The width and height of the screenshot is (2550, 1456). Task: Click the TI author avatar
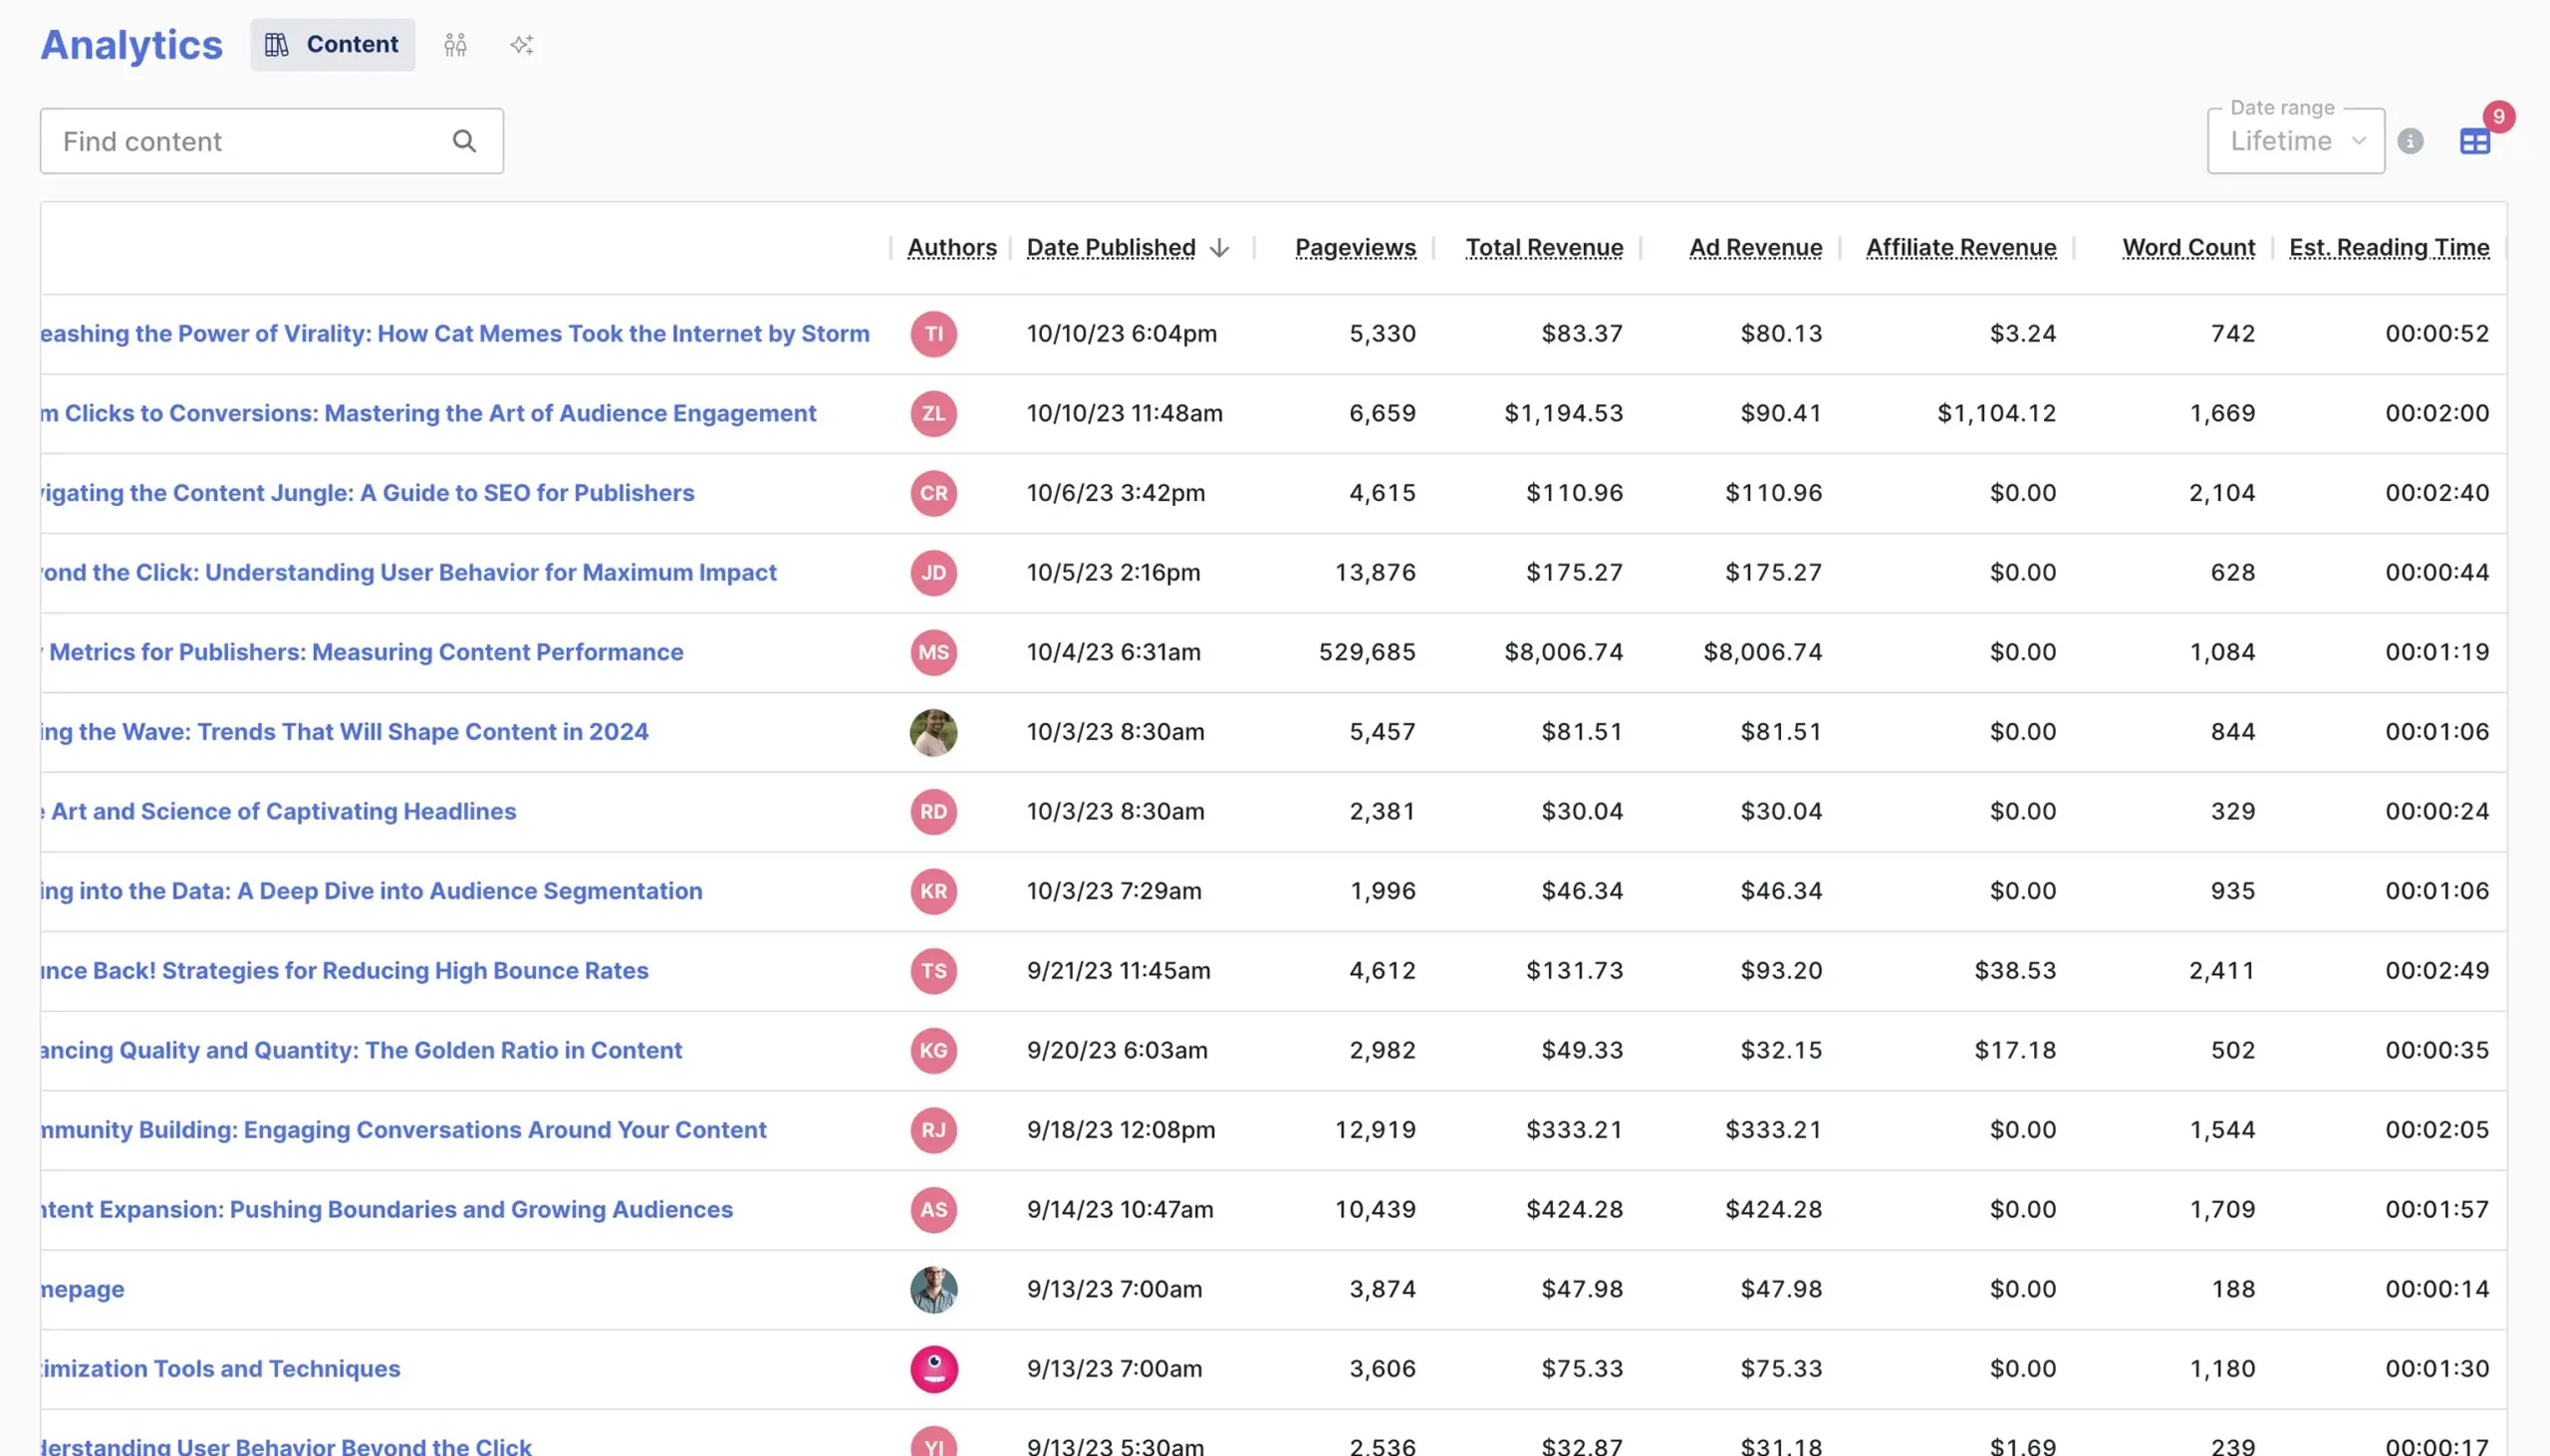pos(933,334)
